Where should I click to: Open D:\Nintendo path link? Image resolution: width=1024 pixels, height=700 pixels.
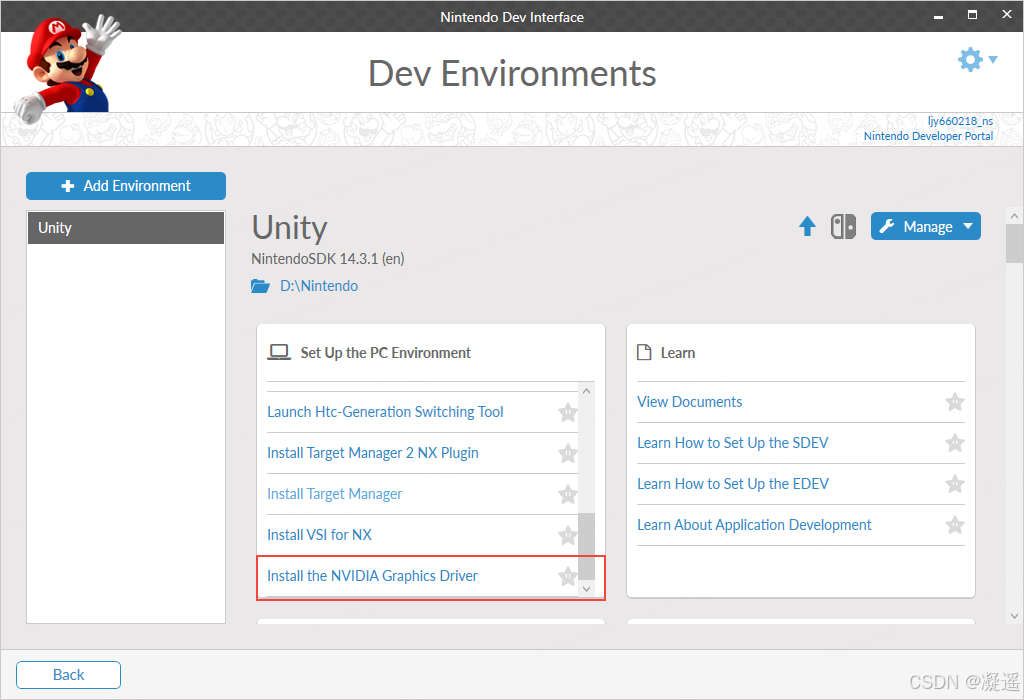point(319,286)
